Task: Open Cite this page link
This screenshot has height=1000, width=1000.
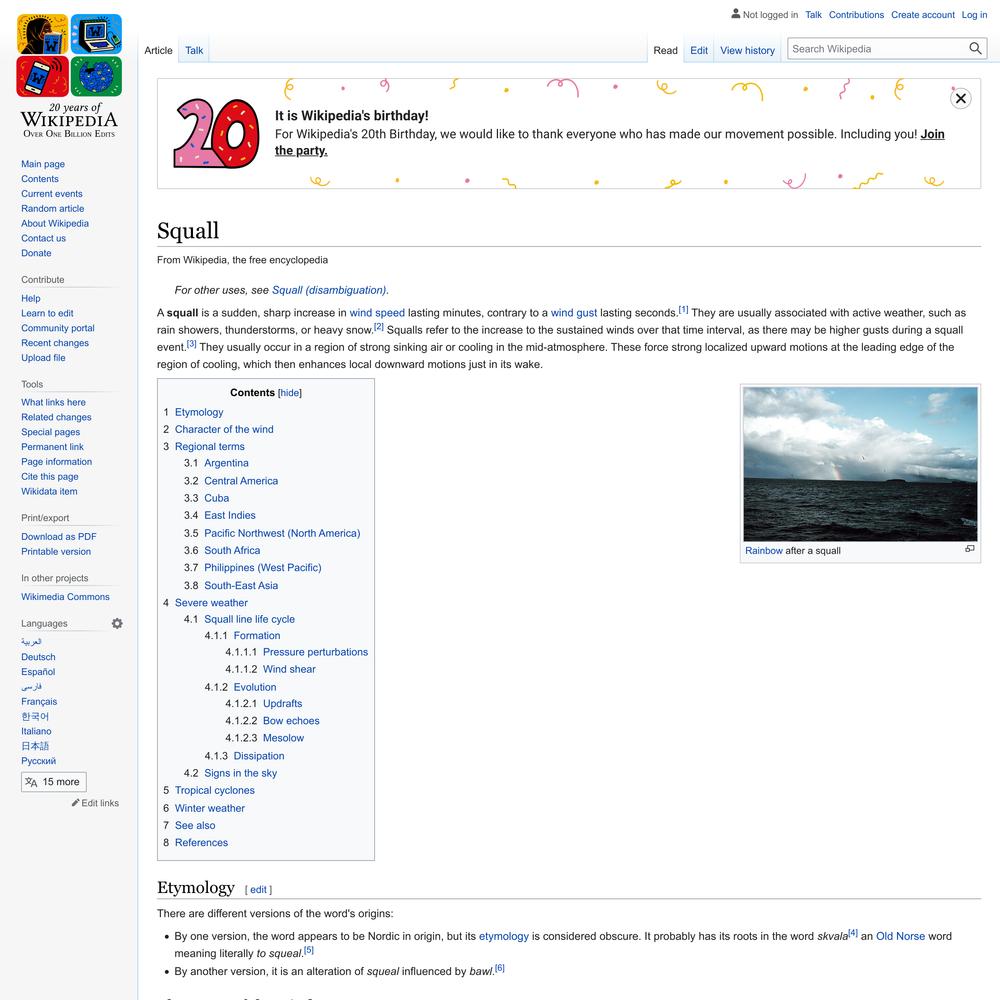Action: [x=50, y=476]
